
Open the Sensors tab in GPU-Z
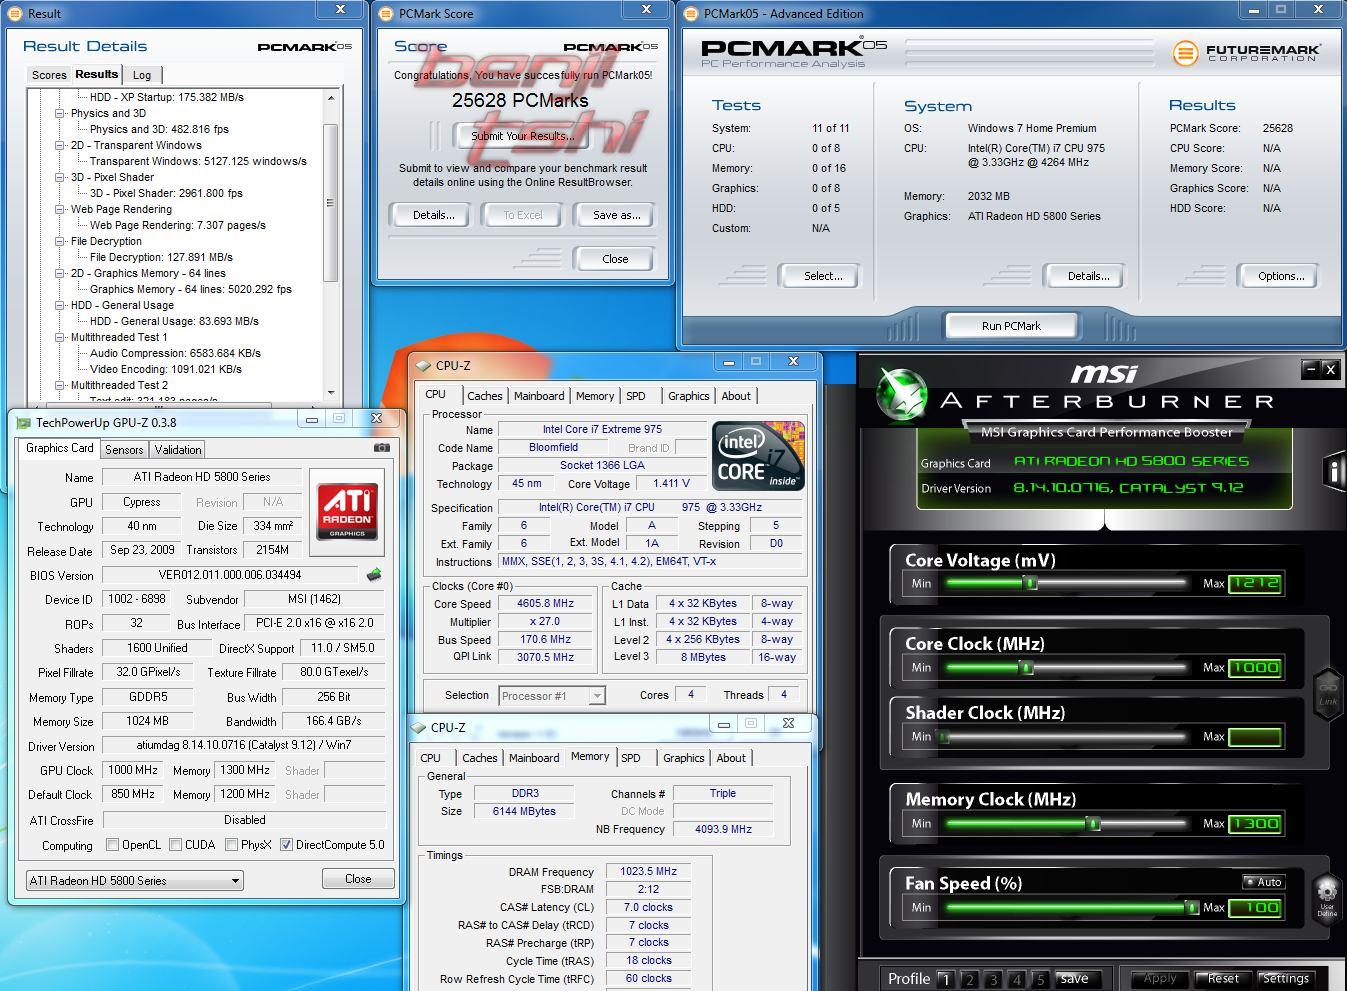[x=124, y=450]
